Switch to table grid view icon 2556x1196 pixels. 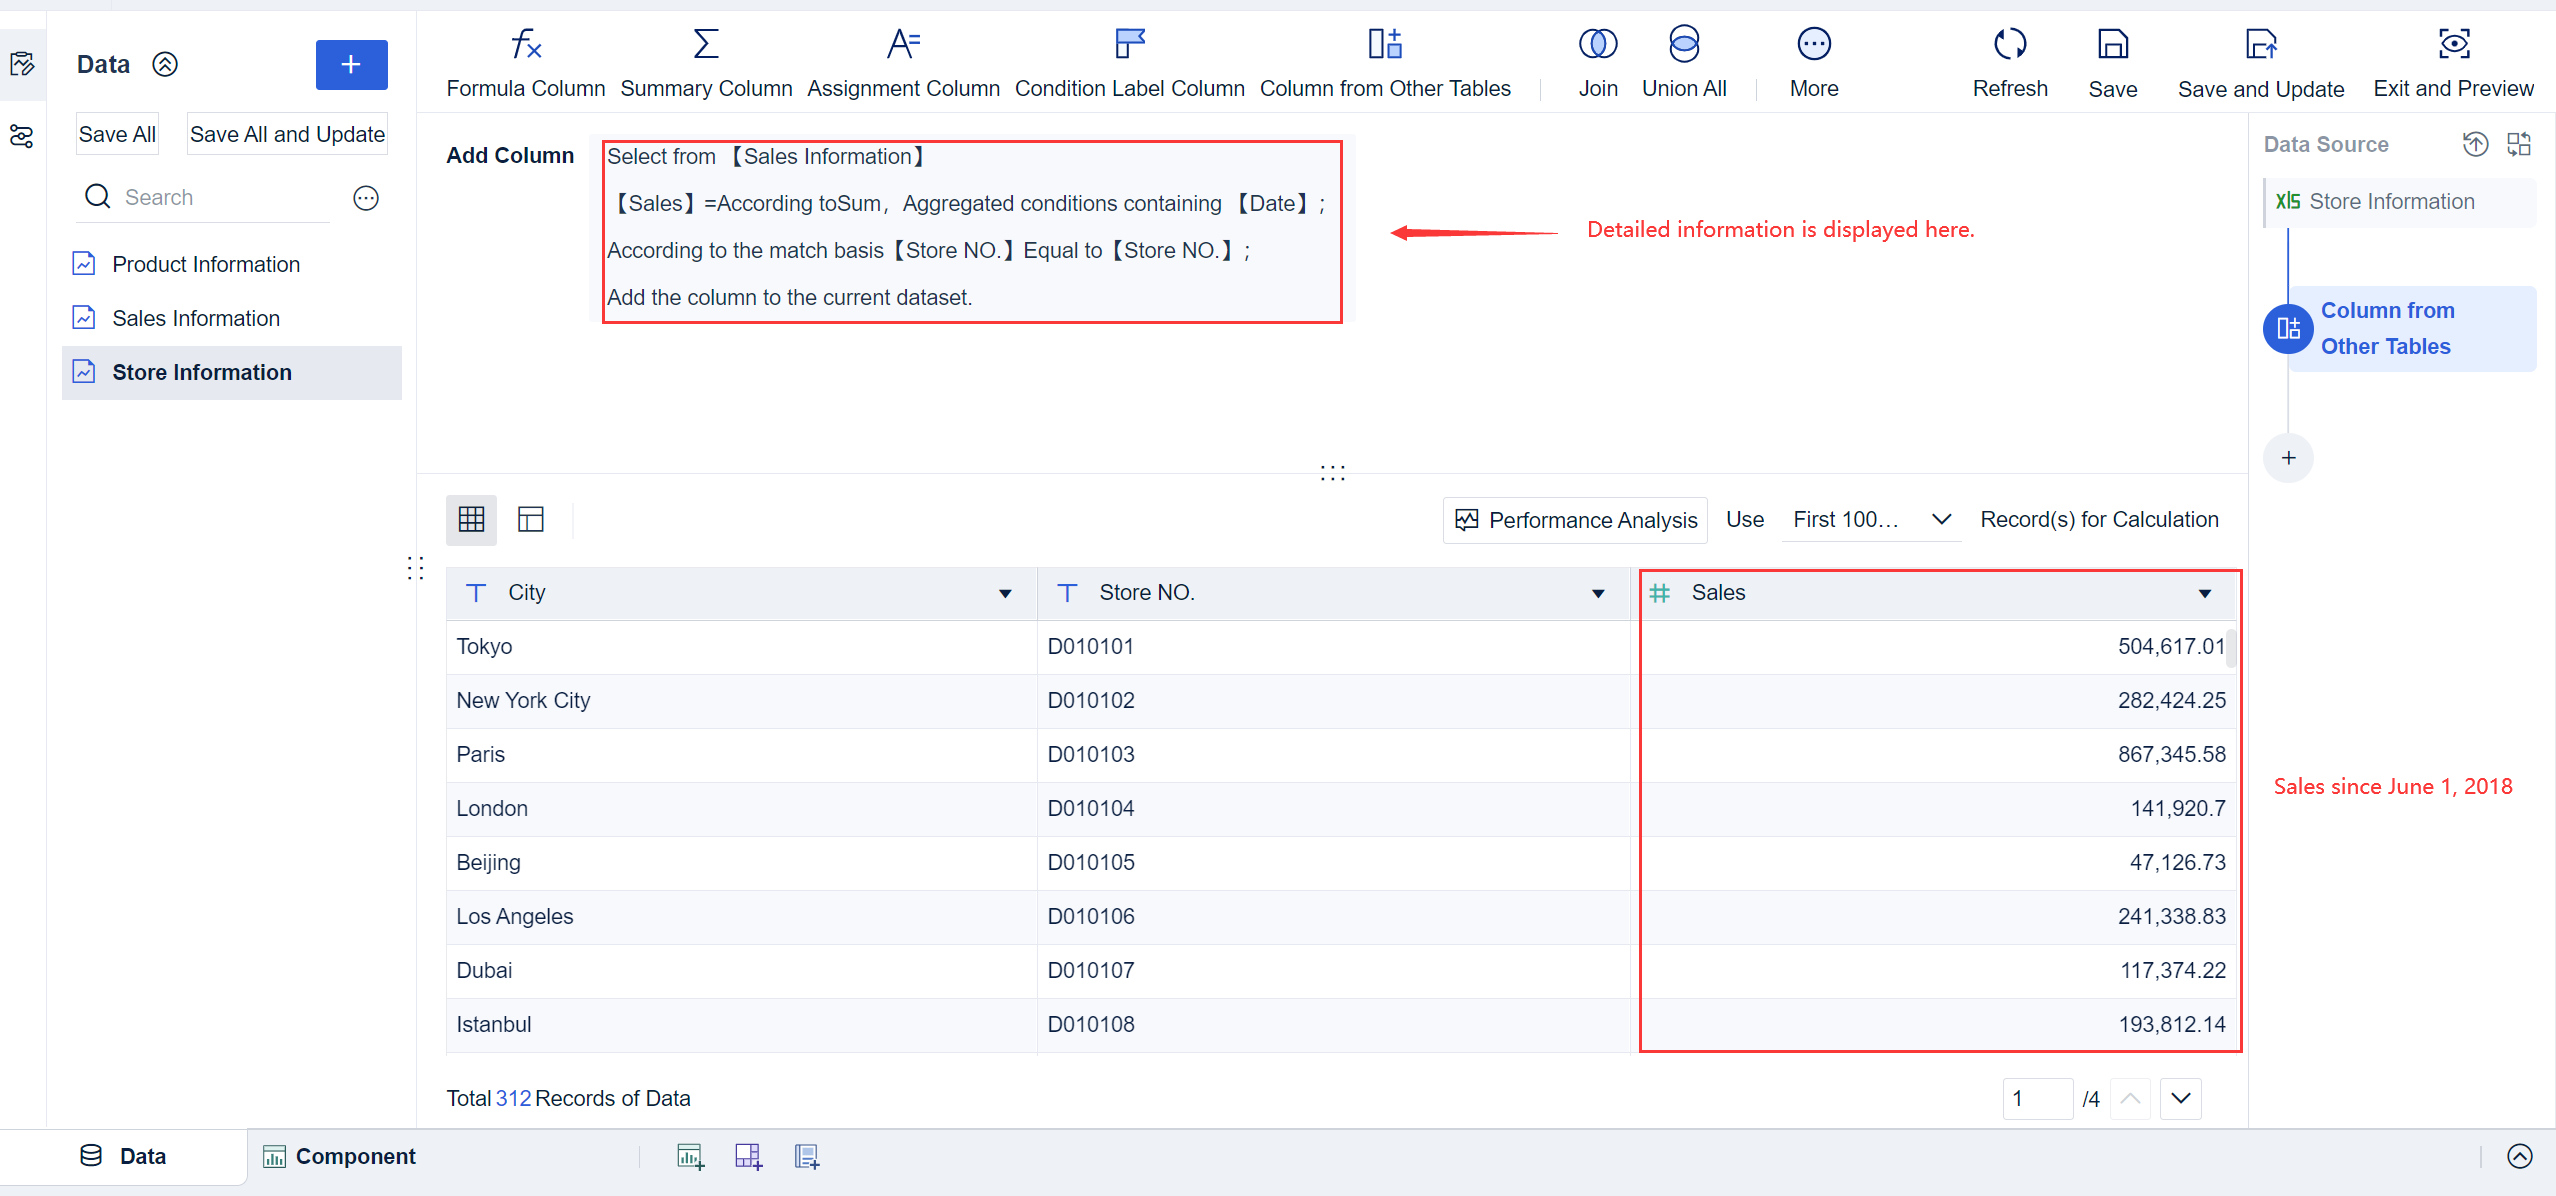pos(471,519)
